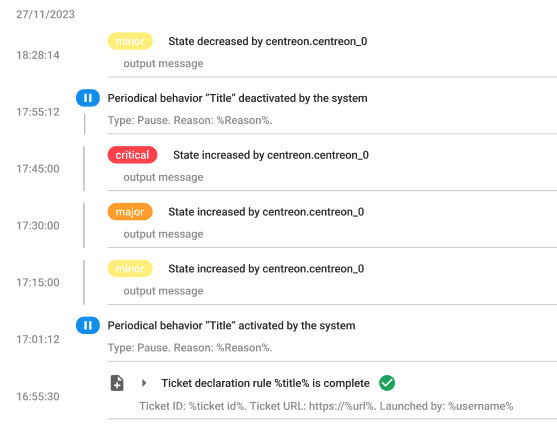Click the minor chip at 18:28:14
This screenshot has width=557, height=427.
pyautogui.click(x=130, y=41)
